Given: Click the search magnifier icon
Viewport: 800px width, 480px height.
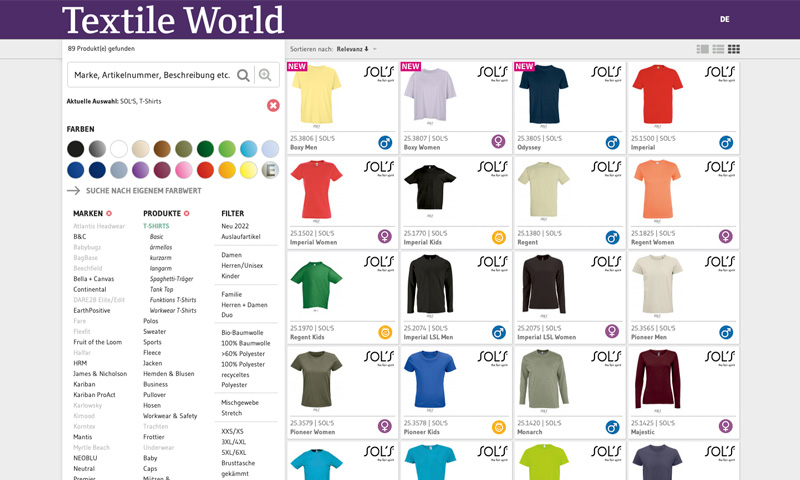Looking at the screenshot, I should click(243, 75).
